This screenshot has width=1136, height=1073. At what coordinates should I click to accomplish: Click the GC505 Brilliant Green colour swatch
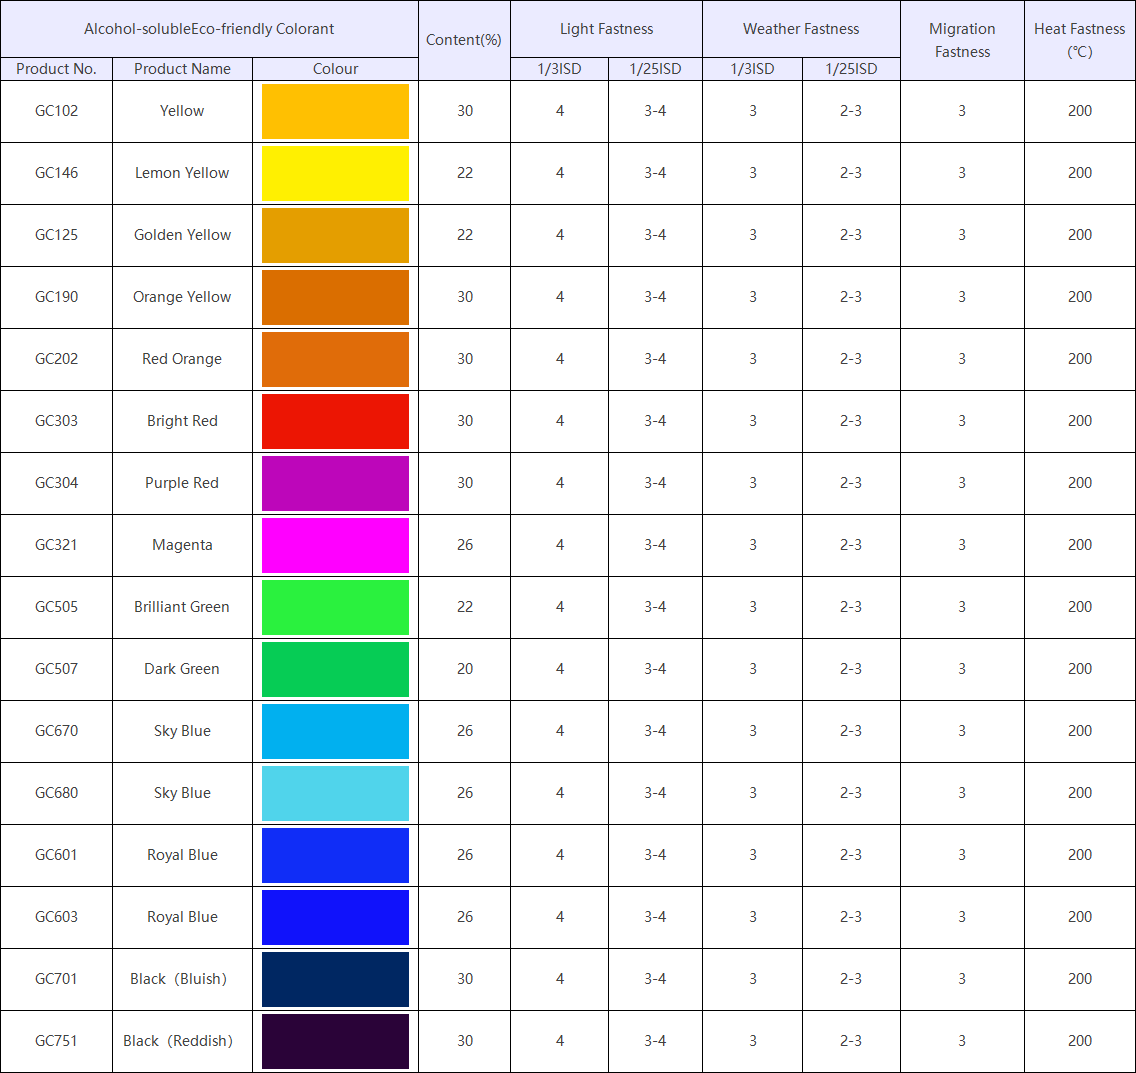click(335, 607)
